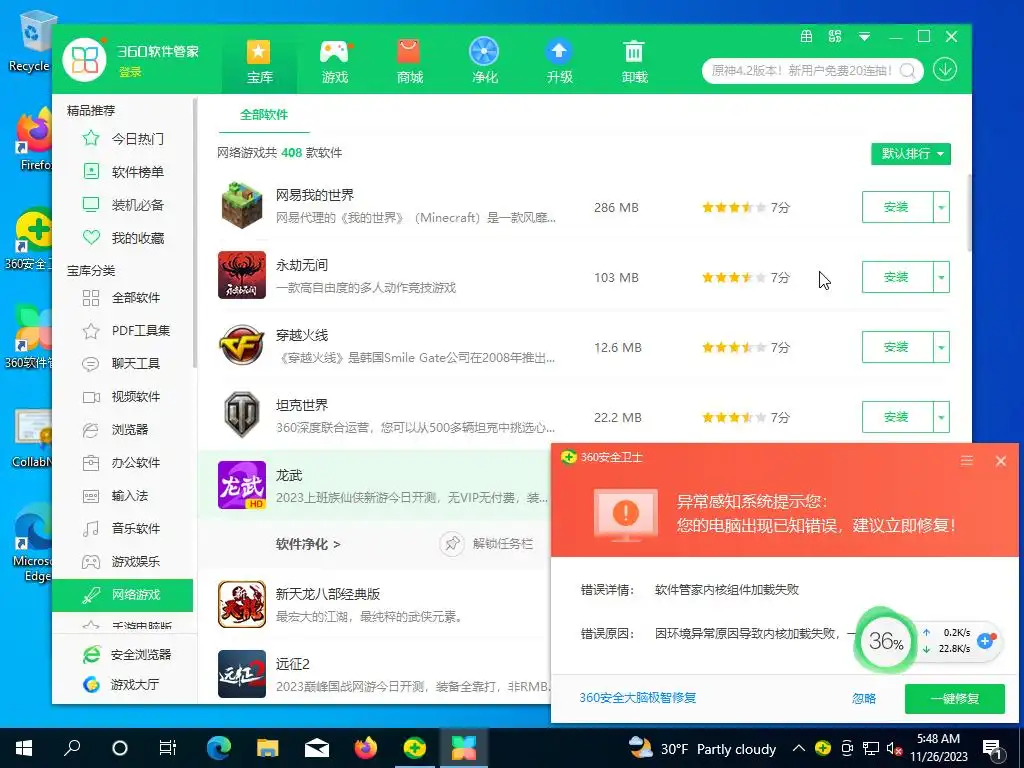The width and height of the screenshot is (1024, 768).
Task: Expand install options for 永劫无间
Action: tap(941, 277)
